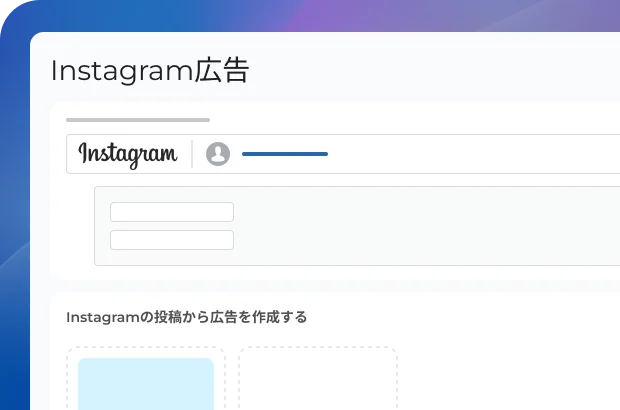The height and width of the screenshot is (410, 620).
Task: Focus the lower empty input field
Action: point(172,240)
